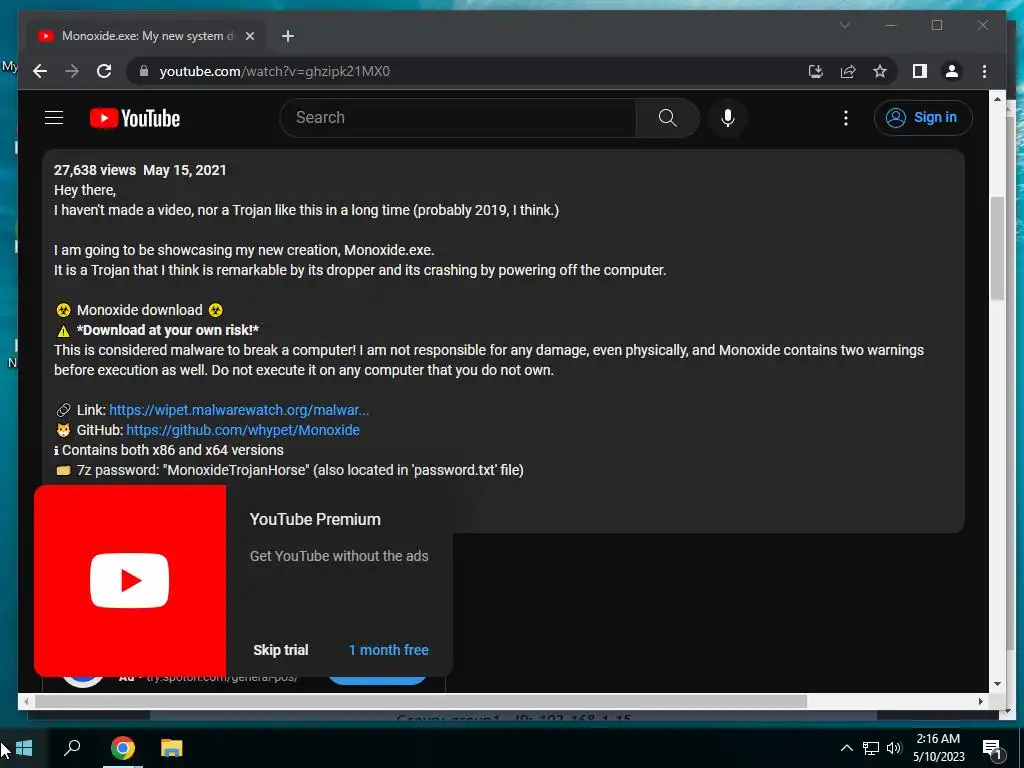Click the red YouTube Premium promo image
Image resolution: width=1024 pixels, height=768 pixels.
coord(130,581)
